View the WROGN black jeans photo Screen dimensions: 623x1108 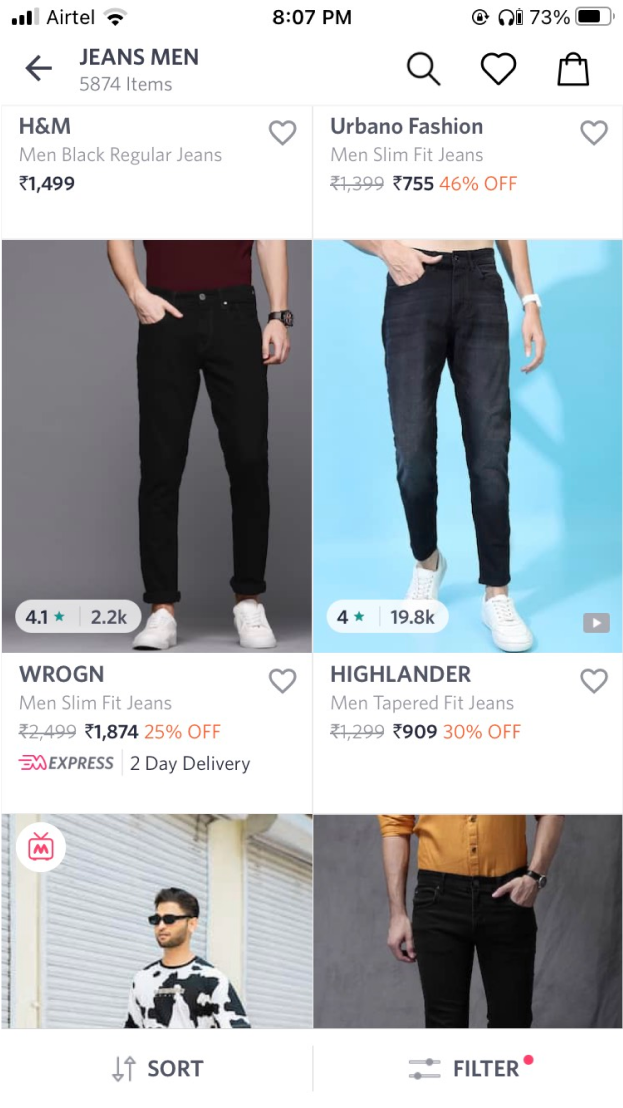[x=157, y=446]
